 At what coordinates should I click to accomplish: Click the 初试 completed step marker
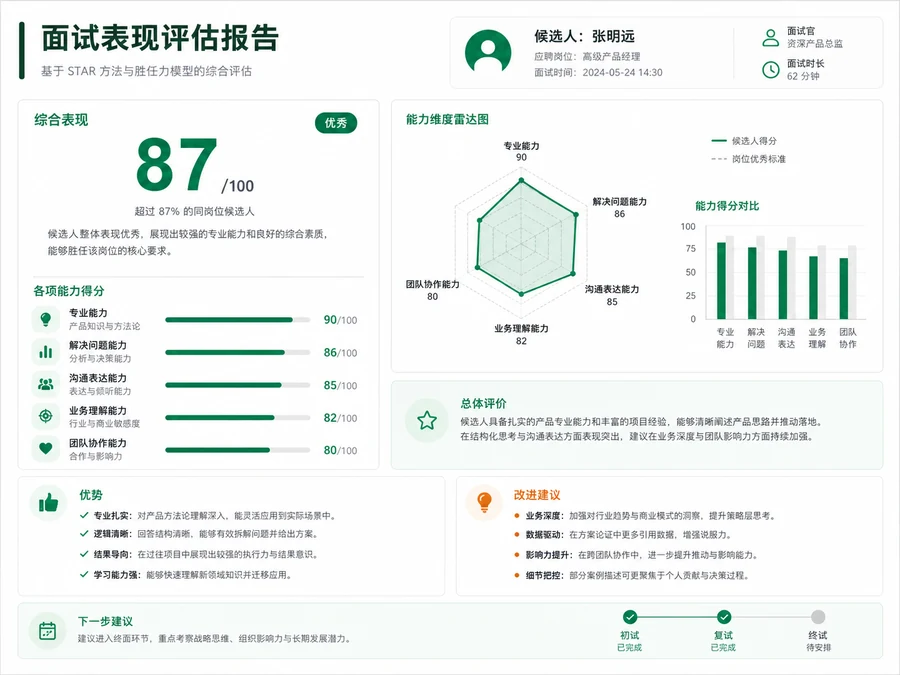630,617
